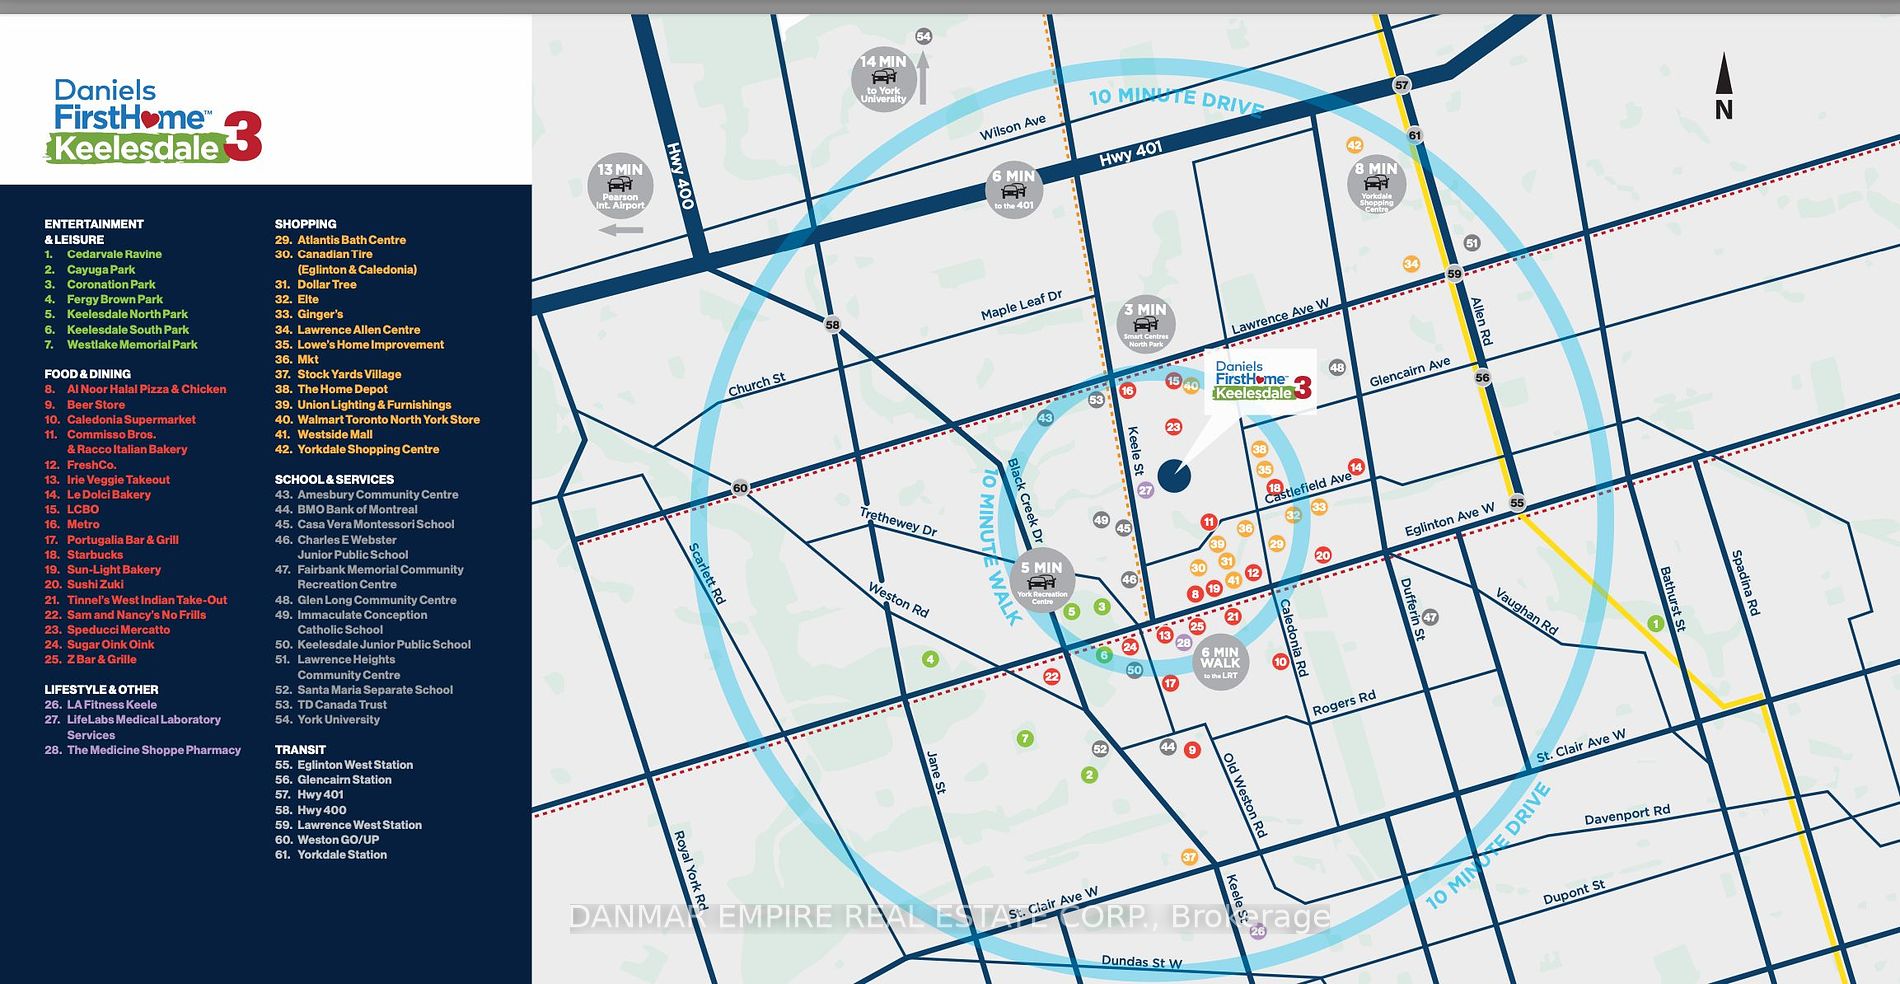
Task: Click grey map marker 48 near Glencairn Ave
Action: [x=1337, y=367]
